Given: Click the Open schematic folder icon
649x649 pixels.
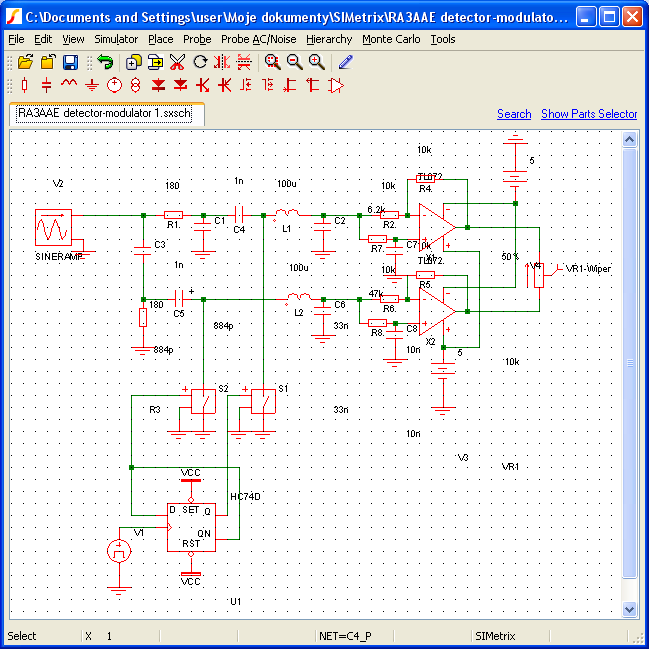Looking at the screenshot, I should click(26, 62).
